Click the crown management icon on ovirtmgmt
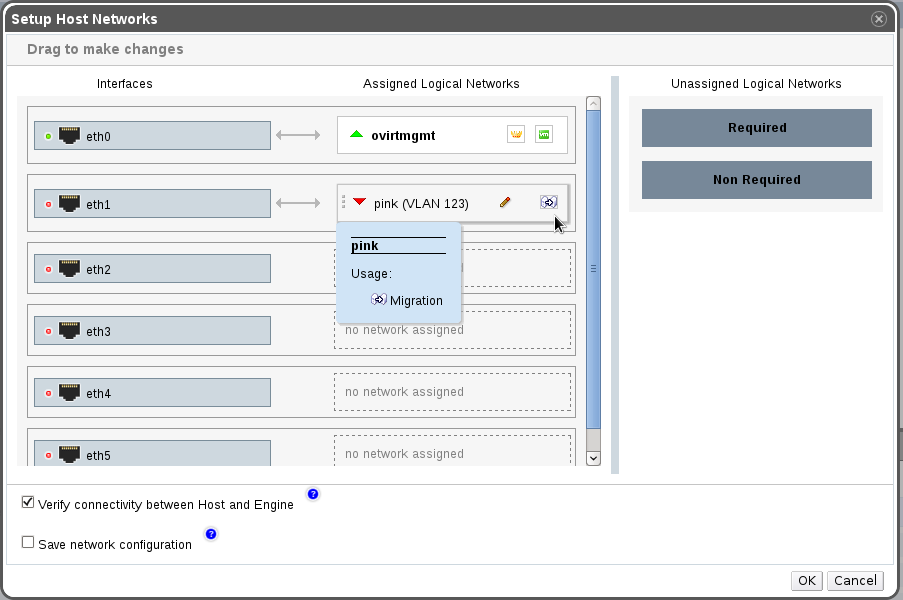This screenshot has width=903, height=600. [x=516, y=134]
